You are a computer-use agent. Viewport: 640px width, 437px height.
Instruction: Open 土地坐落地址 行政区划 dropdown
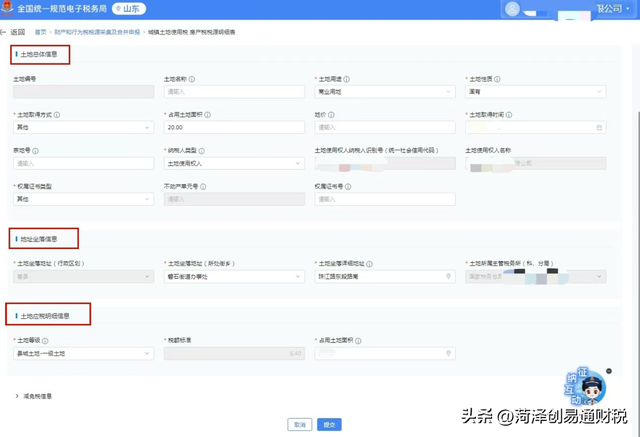point(83,276)
